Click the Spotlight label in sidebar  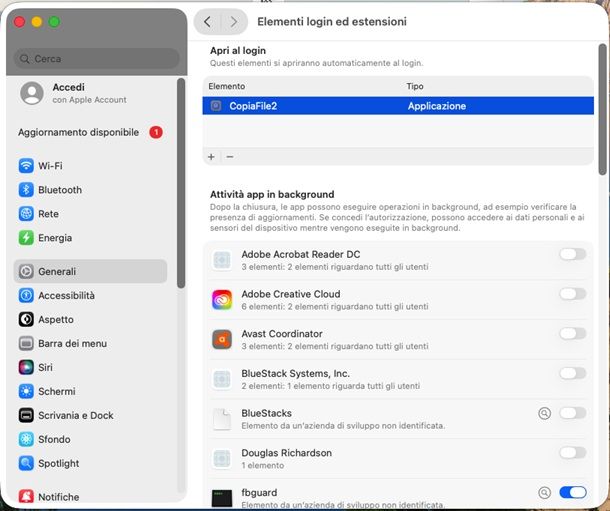(x=59, y=463)
